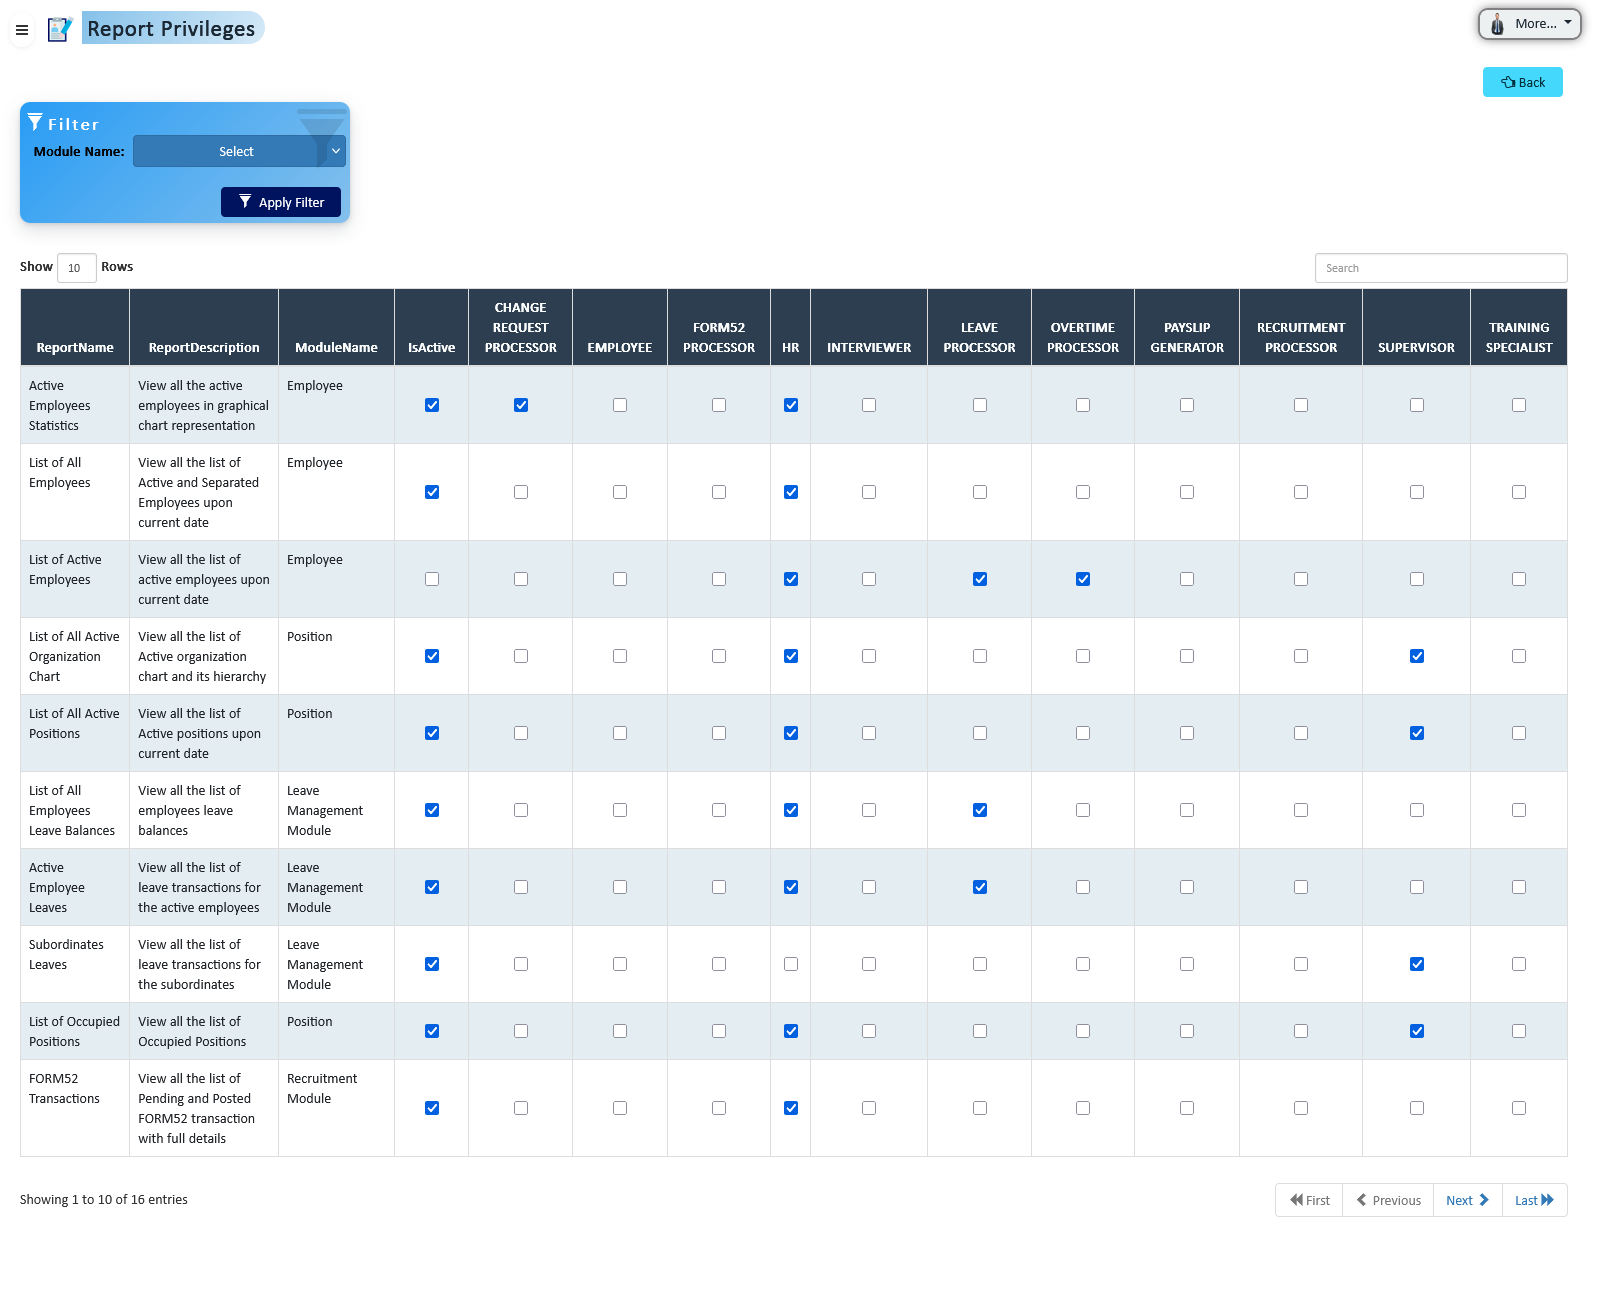The image size is (1600, 1302).
Task: Click the First page button
Action: pyautogui.click(x=1309, y=1200)
